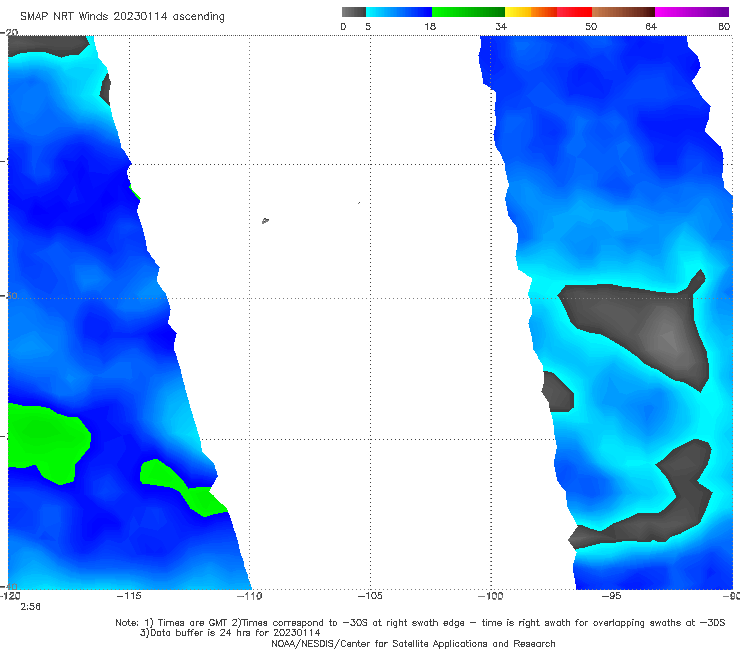Image resolution: width=740 pixels, height=650 pixels.
Task: Click the swath time label '2:56'
Action: click(x=30, y=607)
